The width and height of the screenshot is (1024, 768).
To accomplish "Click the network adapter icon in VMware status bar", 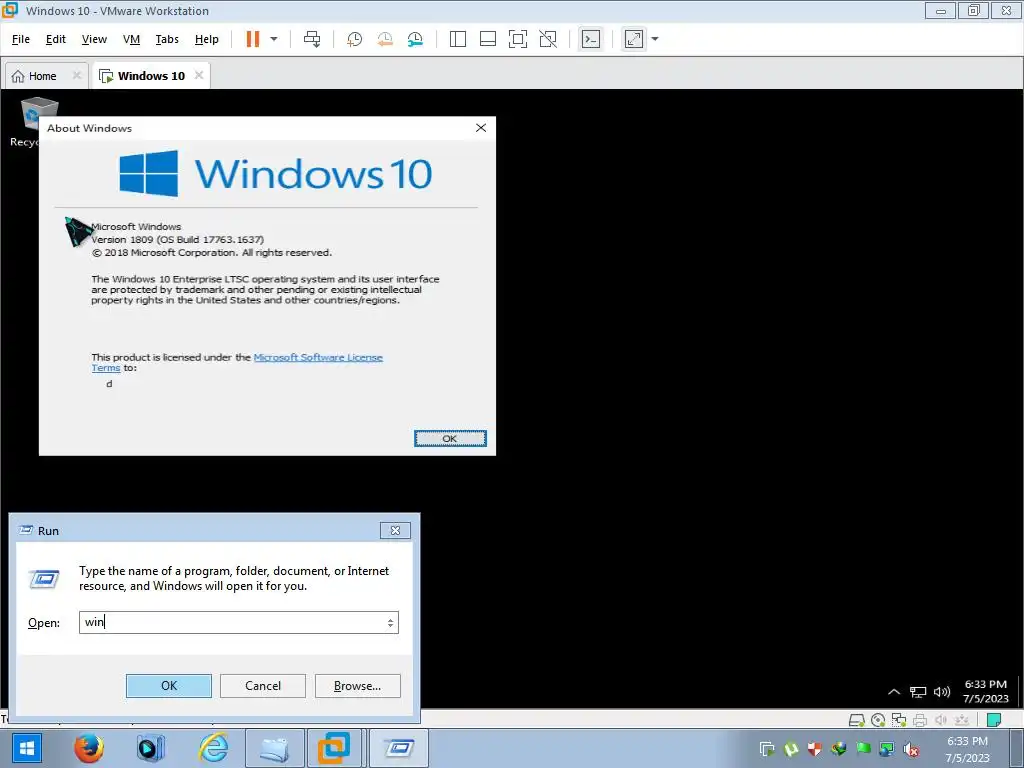I will pos(899,720).
